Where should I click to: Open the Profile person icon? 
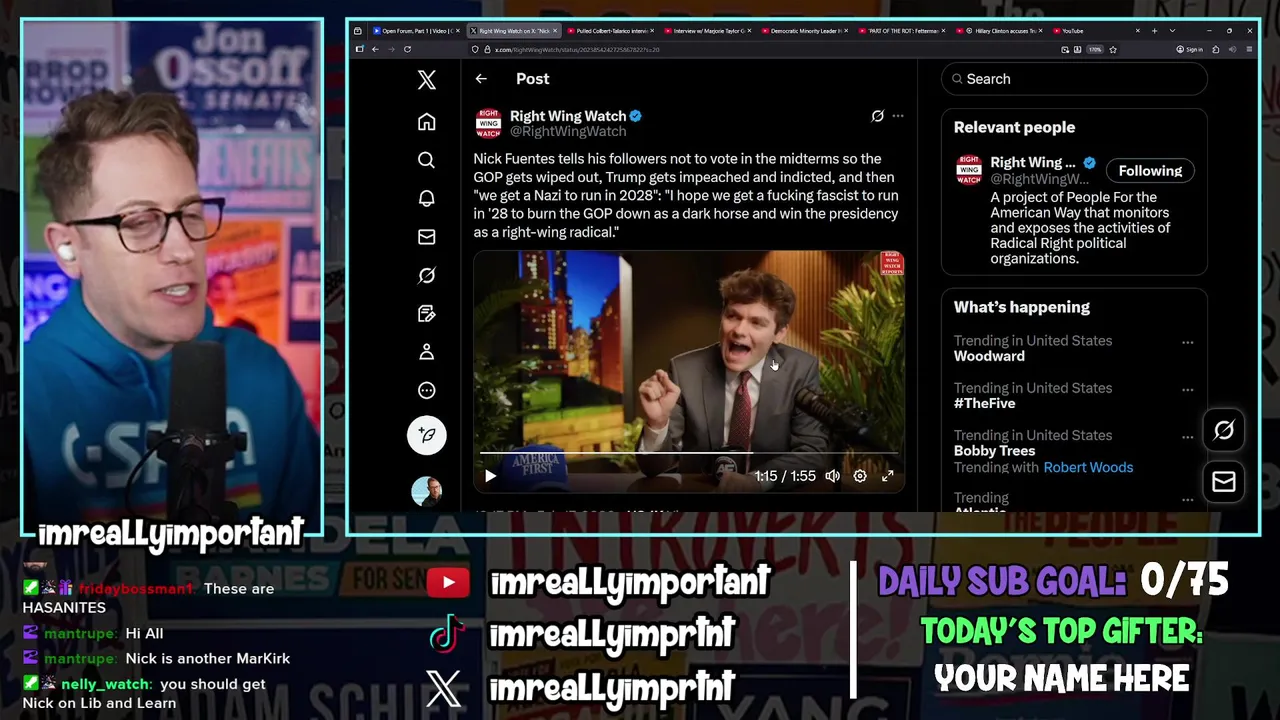427,352
